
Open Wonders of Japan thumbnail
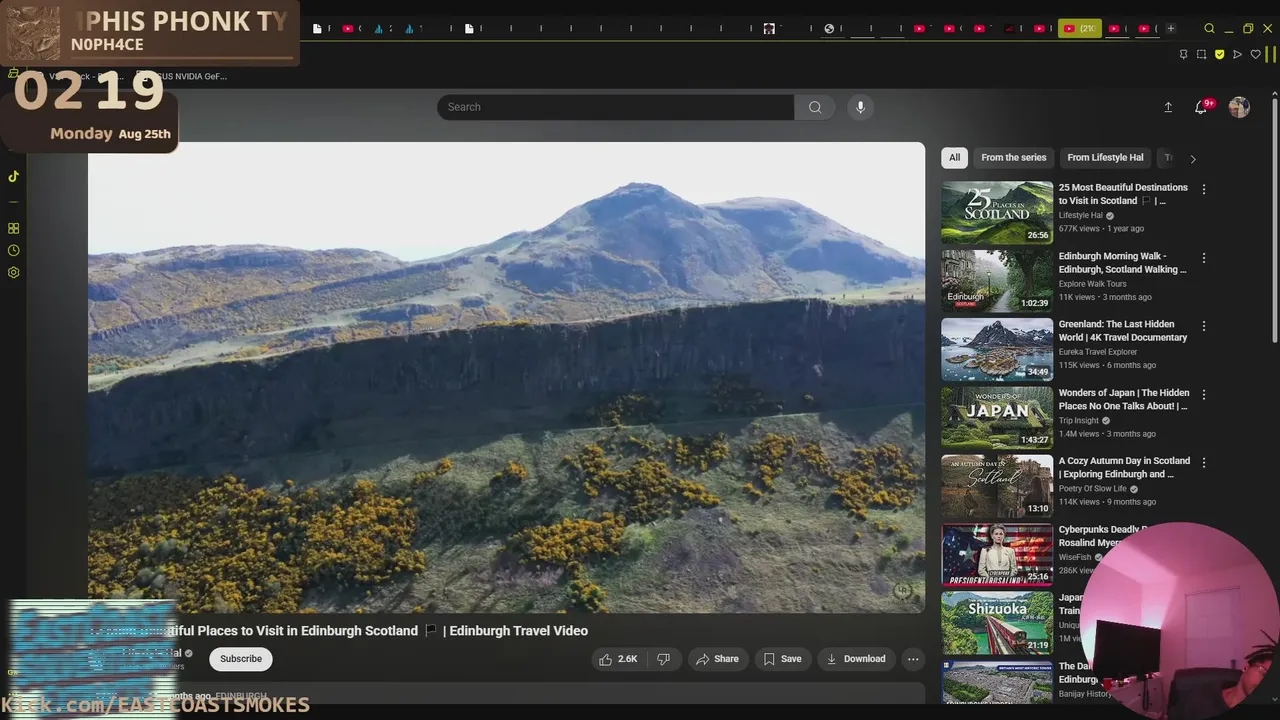coord(997,418)
